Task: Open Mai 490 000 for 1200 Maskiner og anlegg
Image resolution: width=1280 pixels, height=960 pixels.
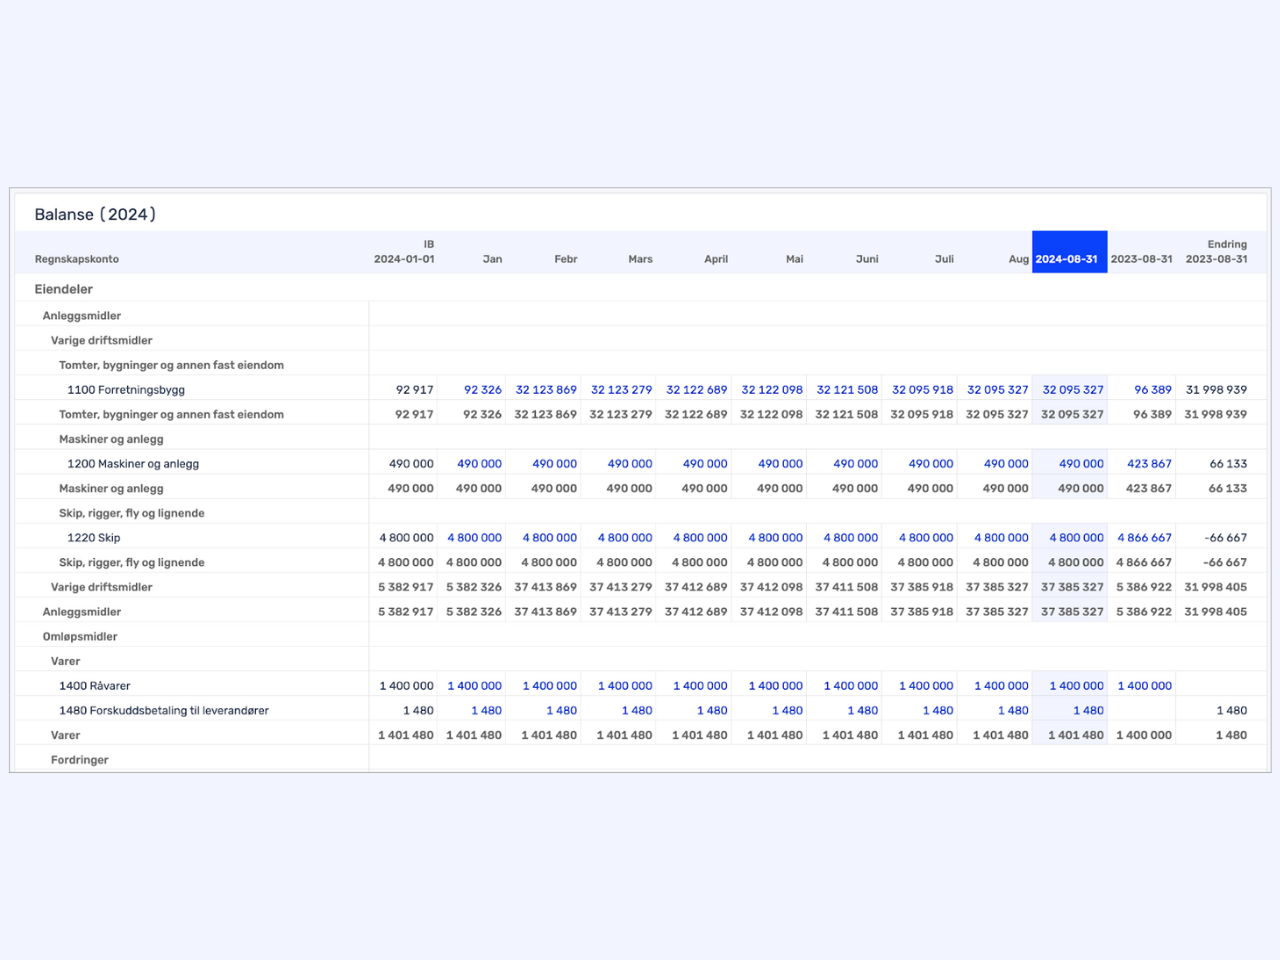Action: [781, 464]
